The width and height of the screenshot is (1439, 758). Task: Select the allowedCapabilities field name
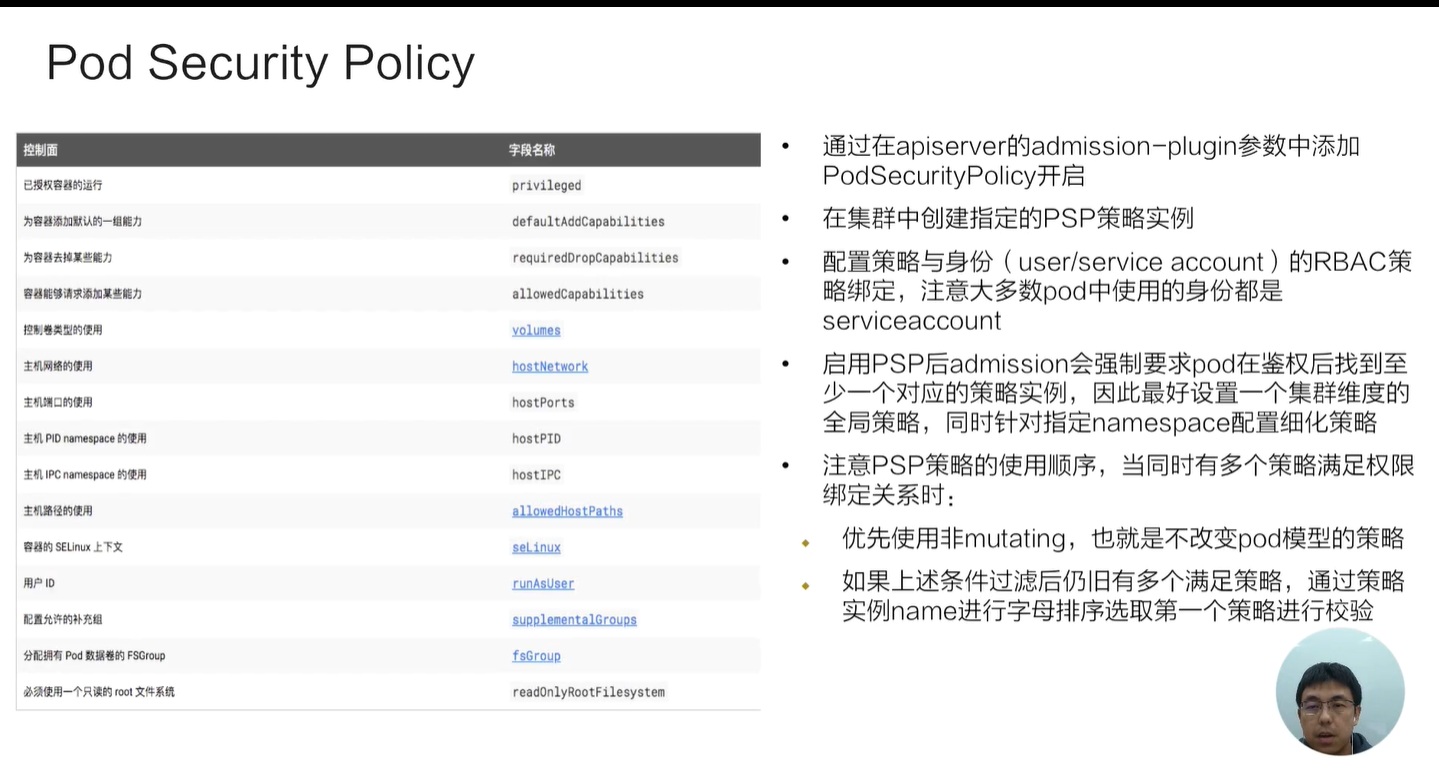578,294
